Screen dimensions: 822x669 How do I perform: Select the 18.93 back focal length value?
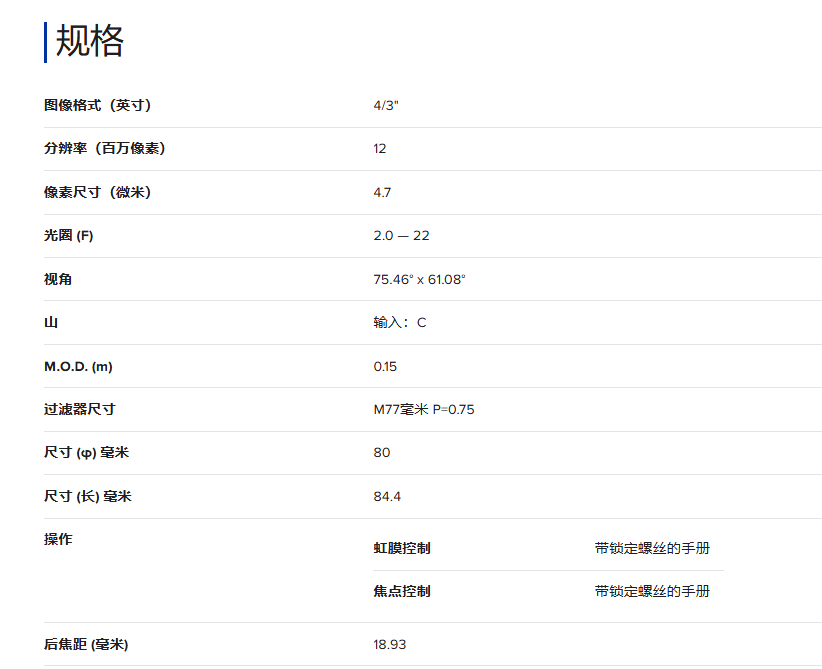point(390,644)
